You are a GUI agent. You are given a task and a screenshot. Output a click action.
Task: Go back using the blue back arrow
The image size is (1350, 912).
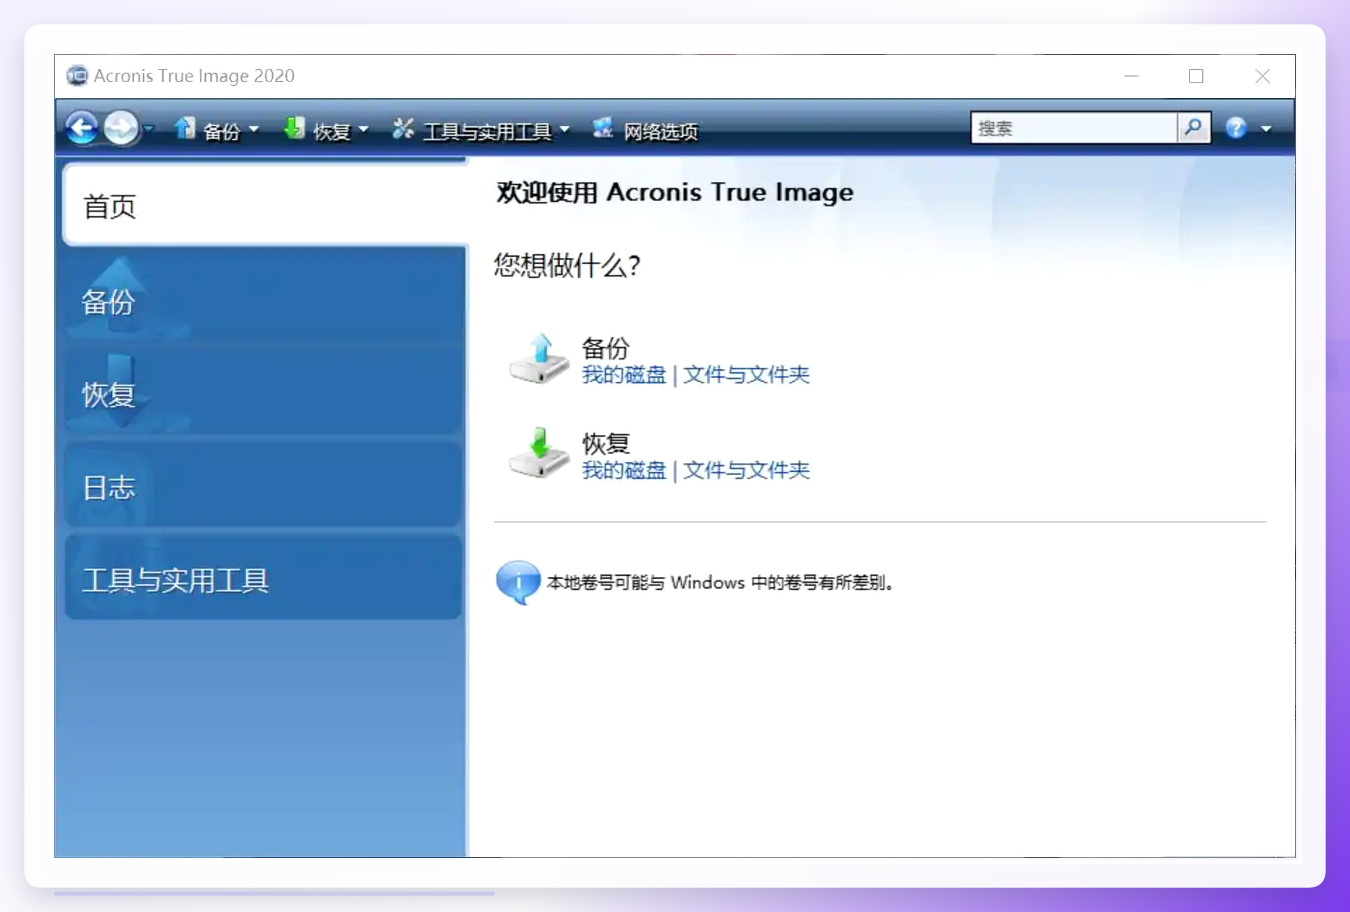coord(82,128)
